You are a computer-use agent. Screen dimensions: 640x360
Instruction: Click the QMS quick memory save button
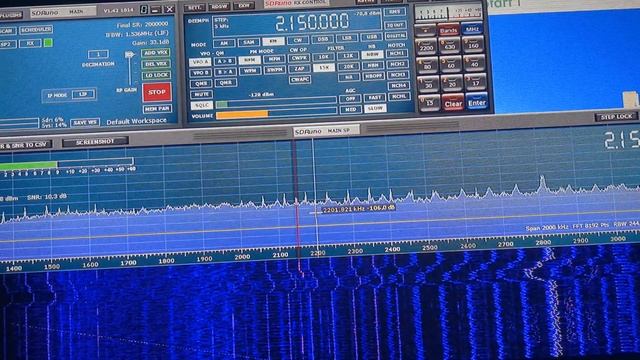pos(201,84)
